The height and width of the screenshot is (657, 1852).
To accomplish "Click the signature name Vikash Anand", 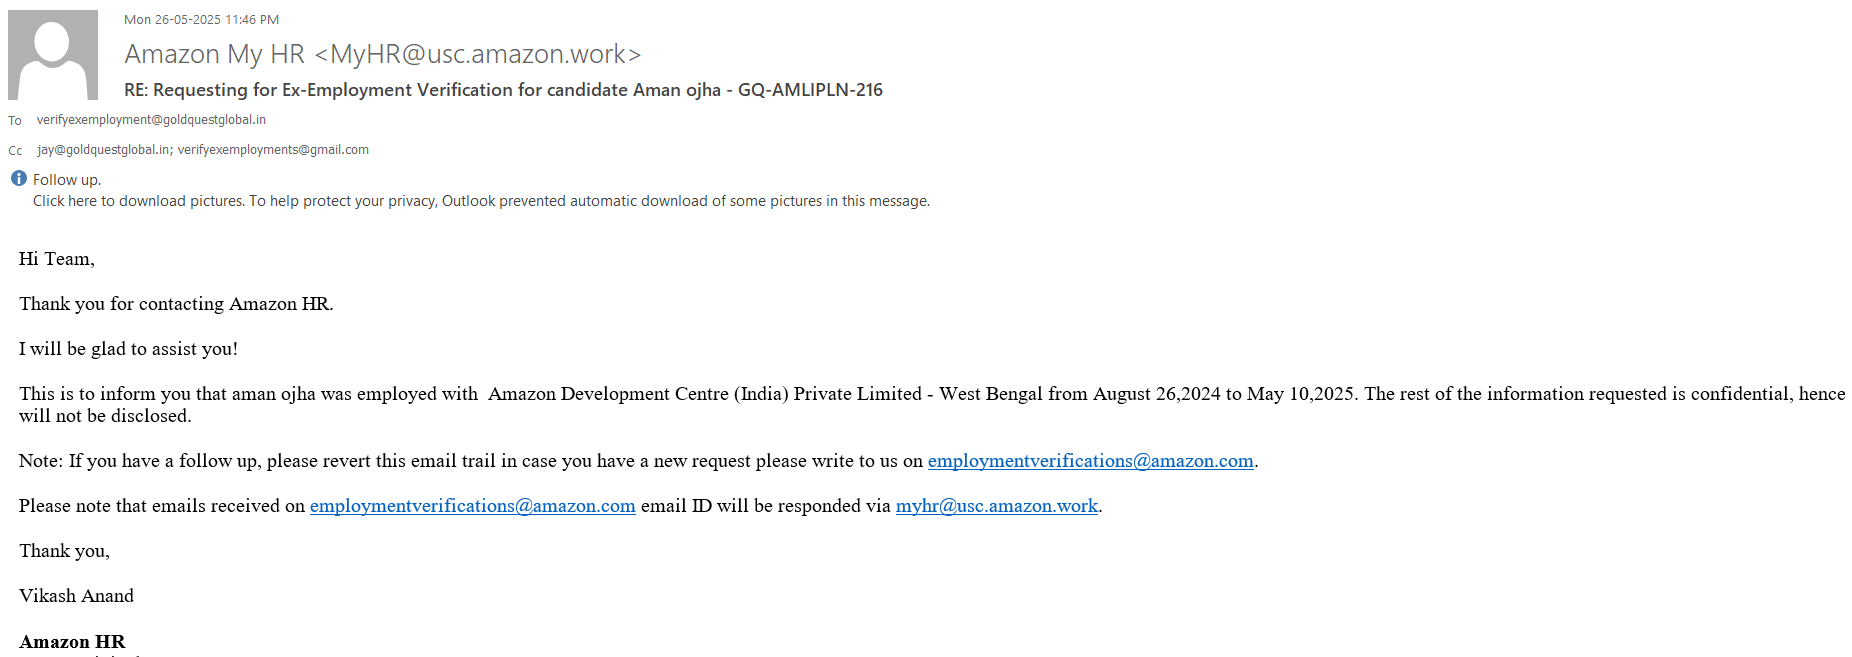I will point(76,596).
